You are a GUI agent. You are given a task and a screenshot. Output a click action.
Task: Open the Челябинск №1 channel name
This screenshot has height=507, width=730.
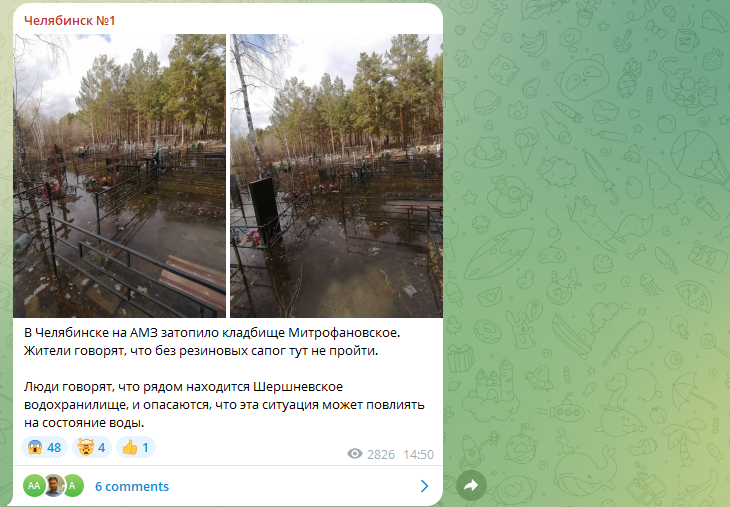pyautogui.click(x=69, y=20)
